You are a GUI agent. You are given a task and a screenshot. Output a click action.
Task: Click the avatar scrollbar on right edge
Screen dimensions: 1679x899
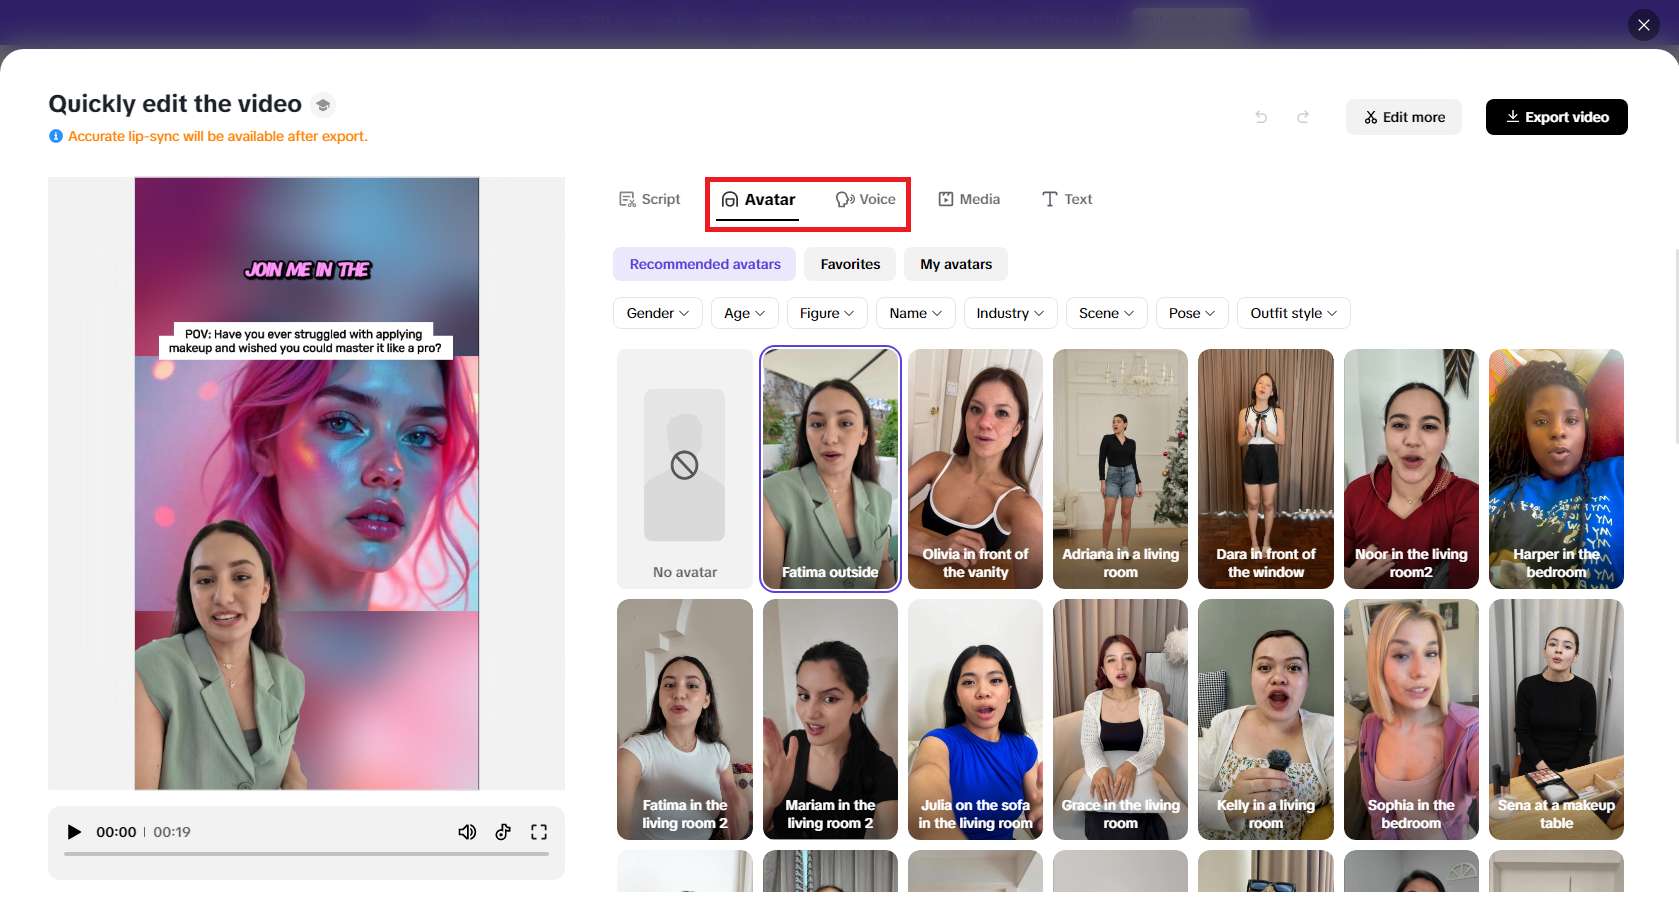click(x=1676, y=345)
